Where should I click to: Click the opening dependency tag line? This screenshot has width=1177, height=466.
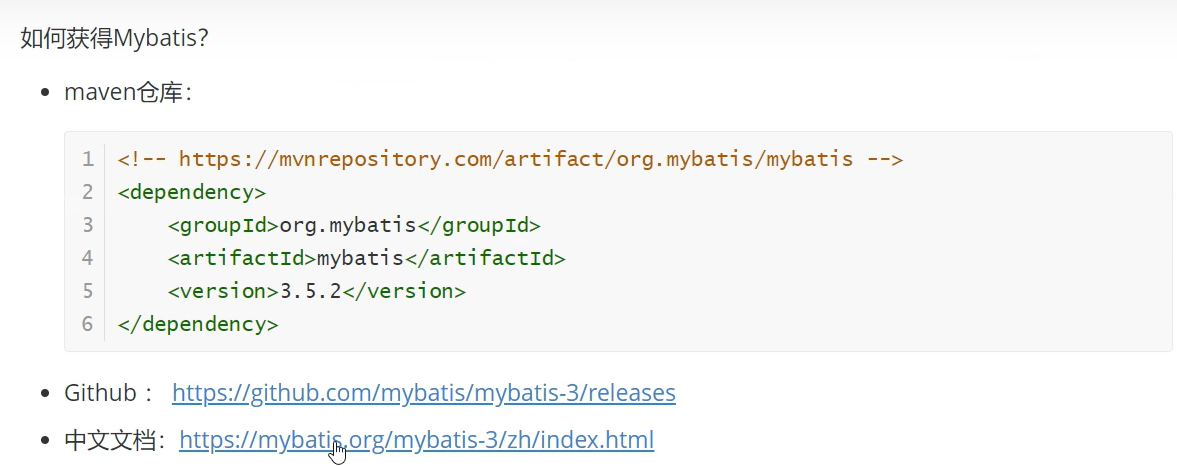[x=191, y=192]
